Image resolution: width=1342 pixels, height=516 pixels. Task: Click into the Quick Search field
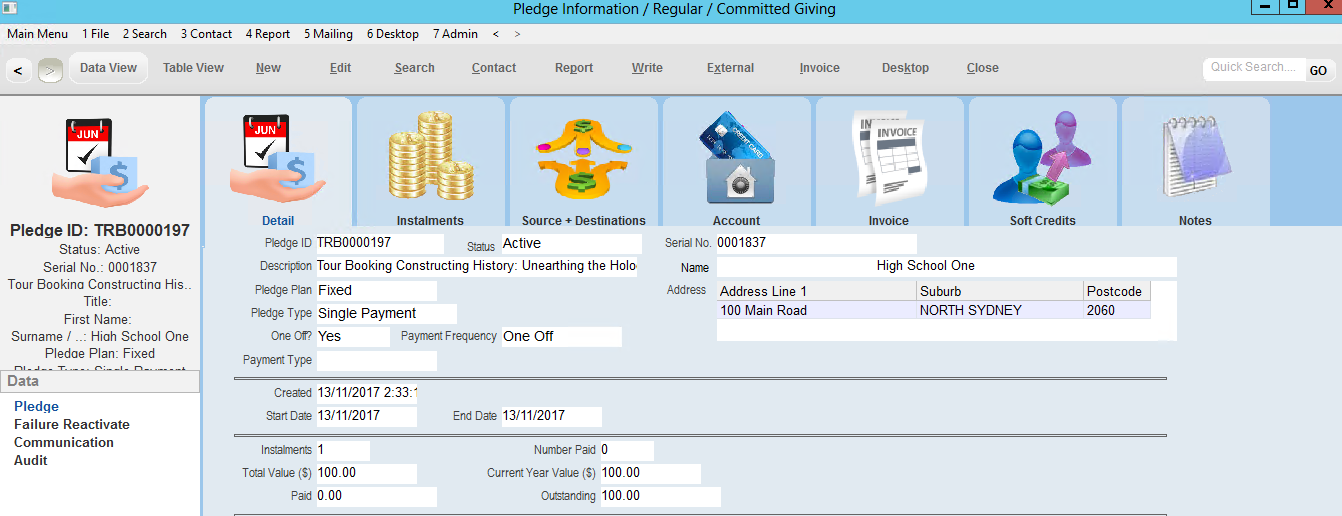pos(1252,68)
